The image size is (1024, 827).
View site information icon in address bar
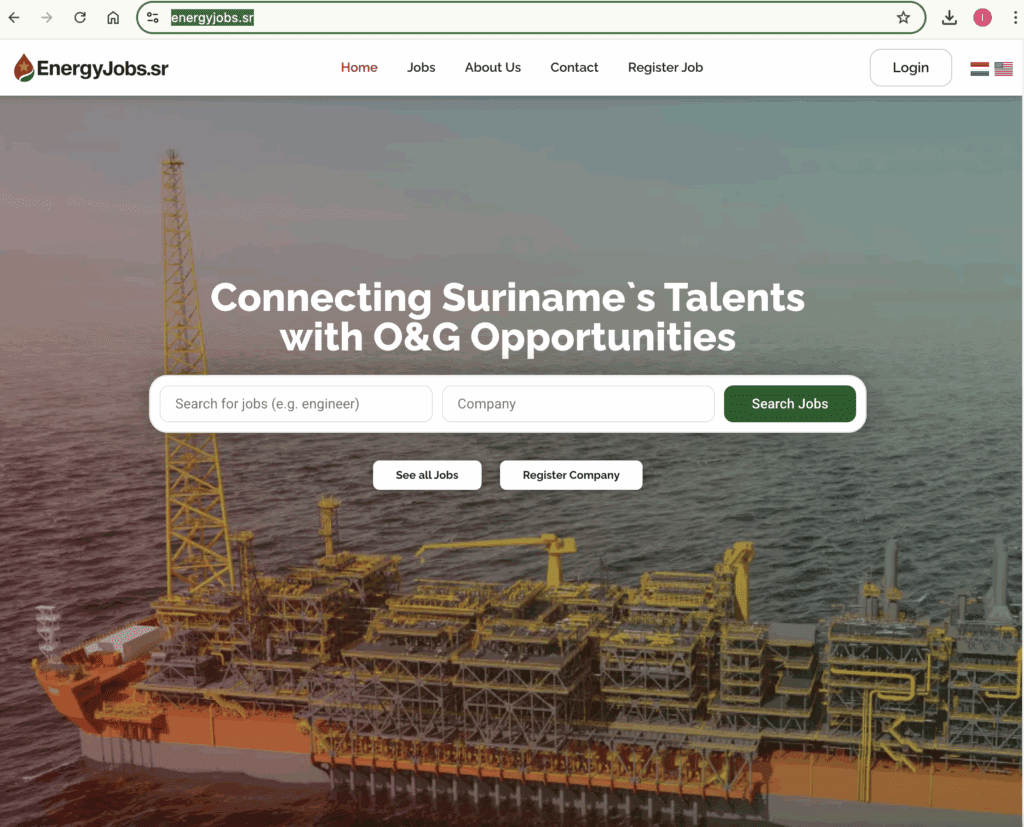tap(153, 18)
